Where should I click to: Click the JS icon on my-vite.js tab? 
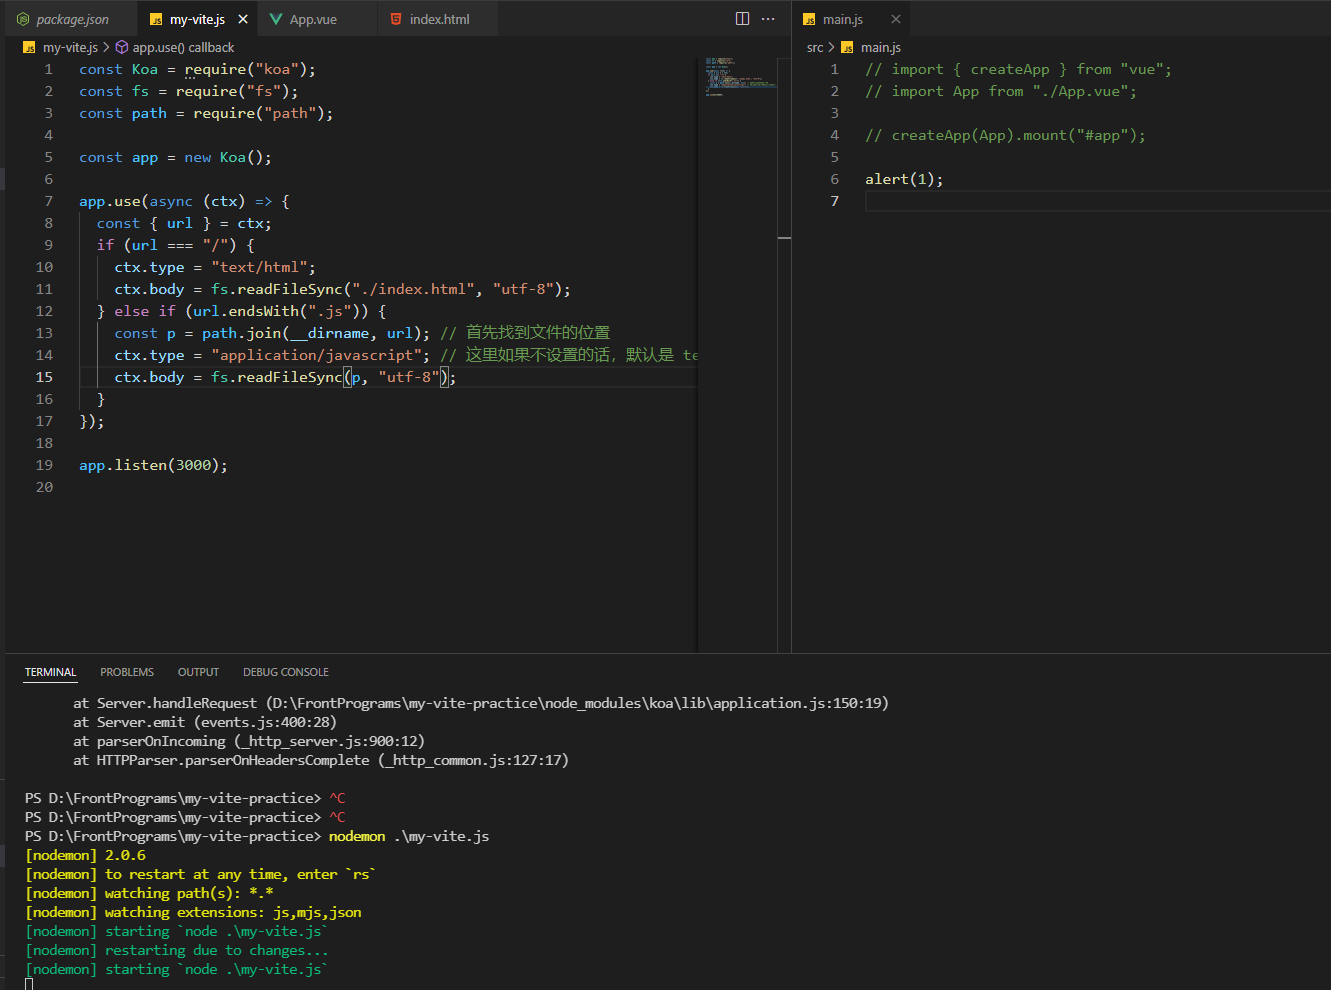156,19
